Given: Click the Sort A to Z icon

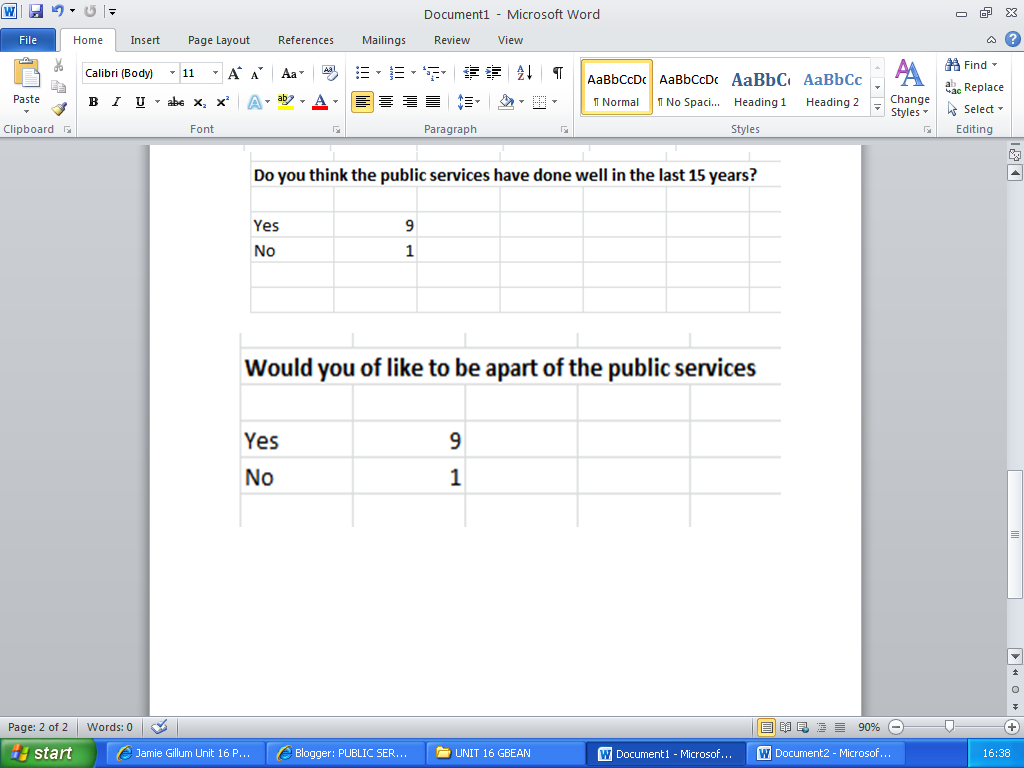Looking at the screenshot, I should (524, 72).
